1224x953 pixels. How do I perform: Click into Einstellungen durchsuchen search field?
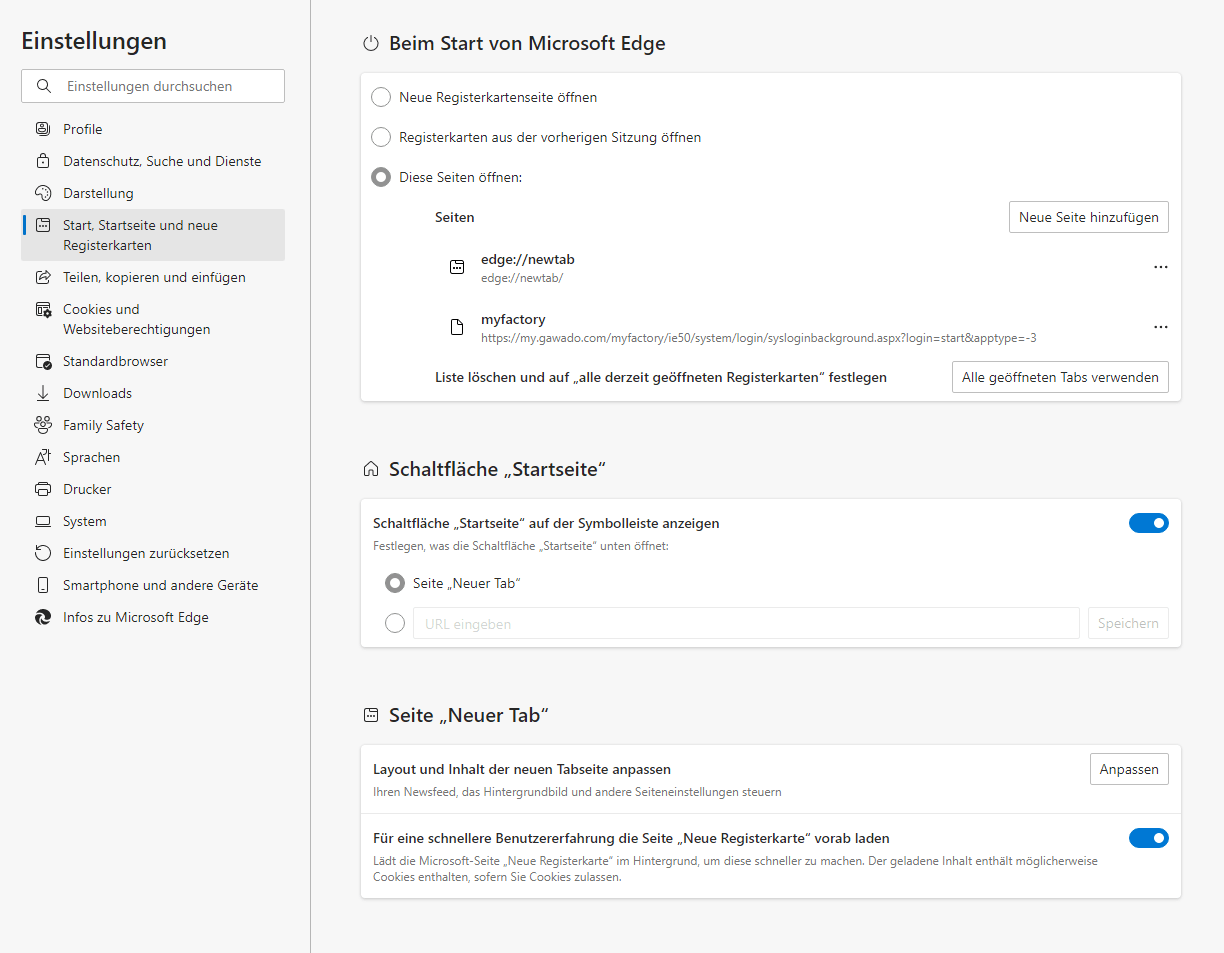(153, 86)
